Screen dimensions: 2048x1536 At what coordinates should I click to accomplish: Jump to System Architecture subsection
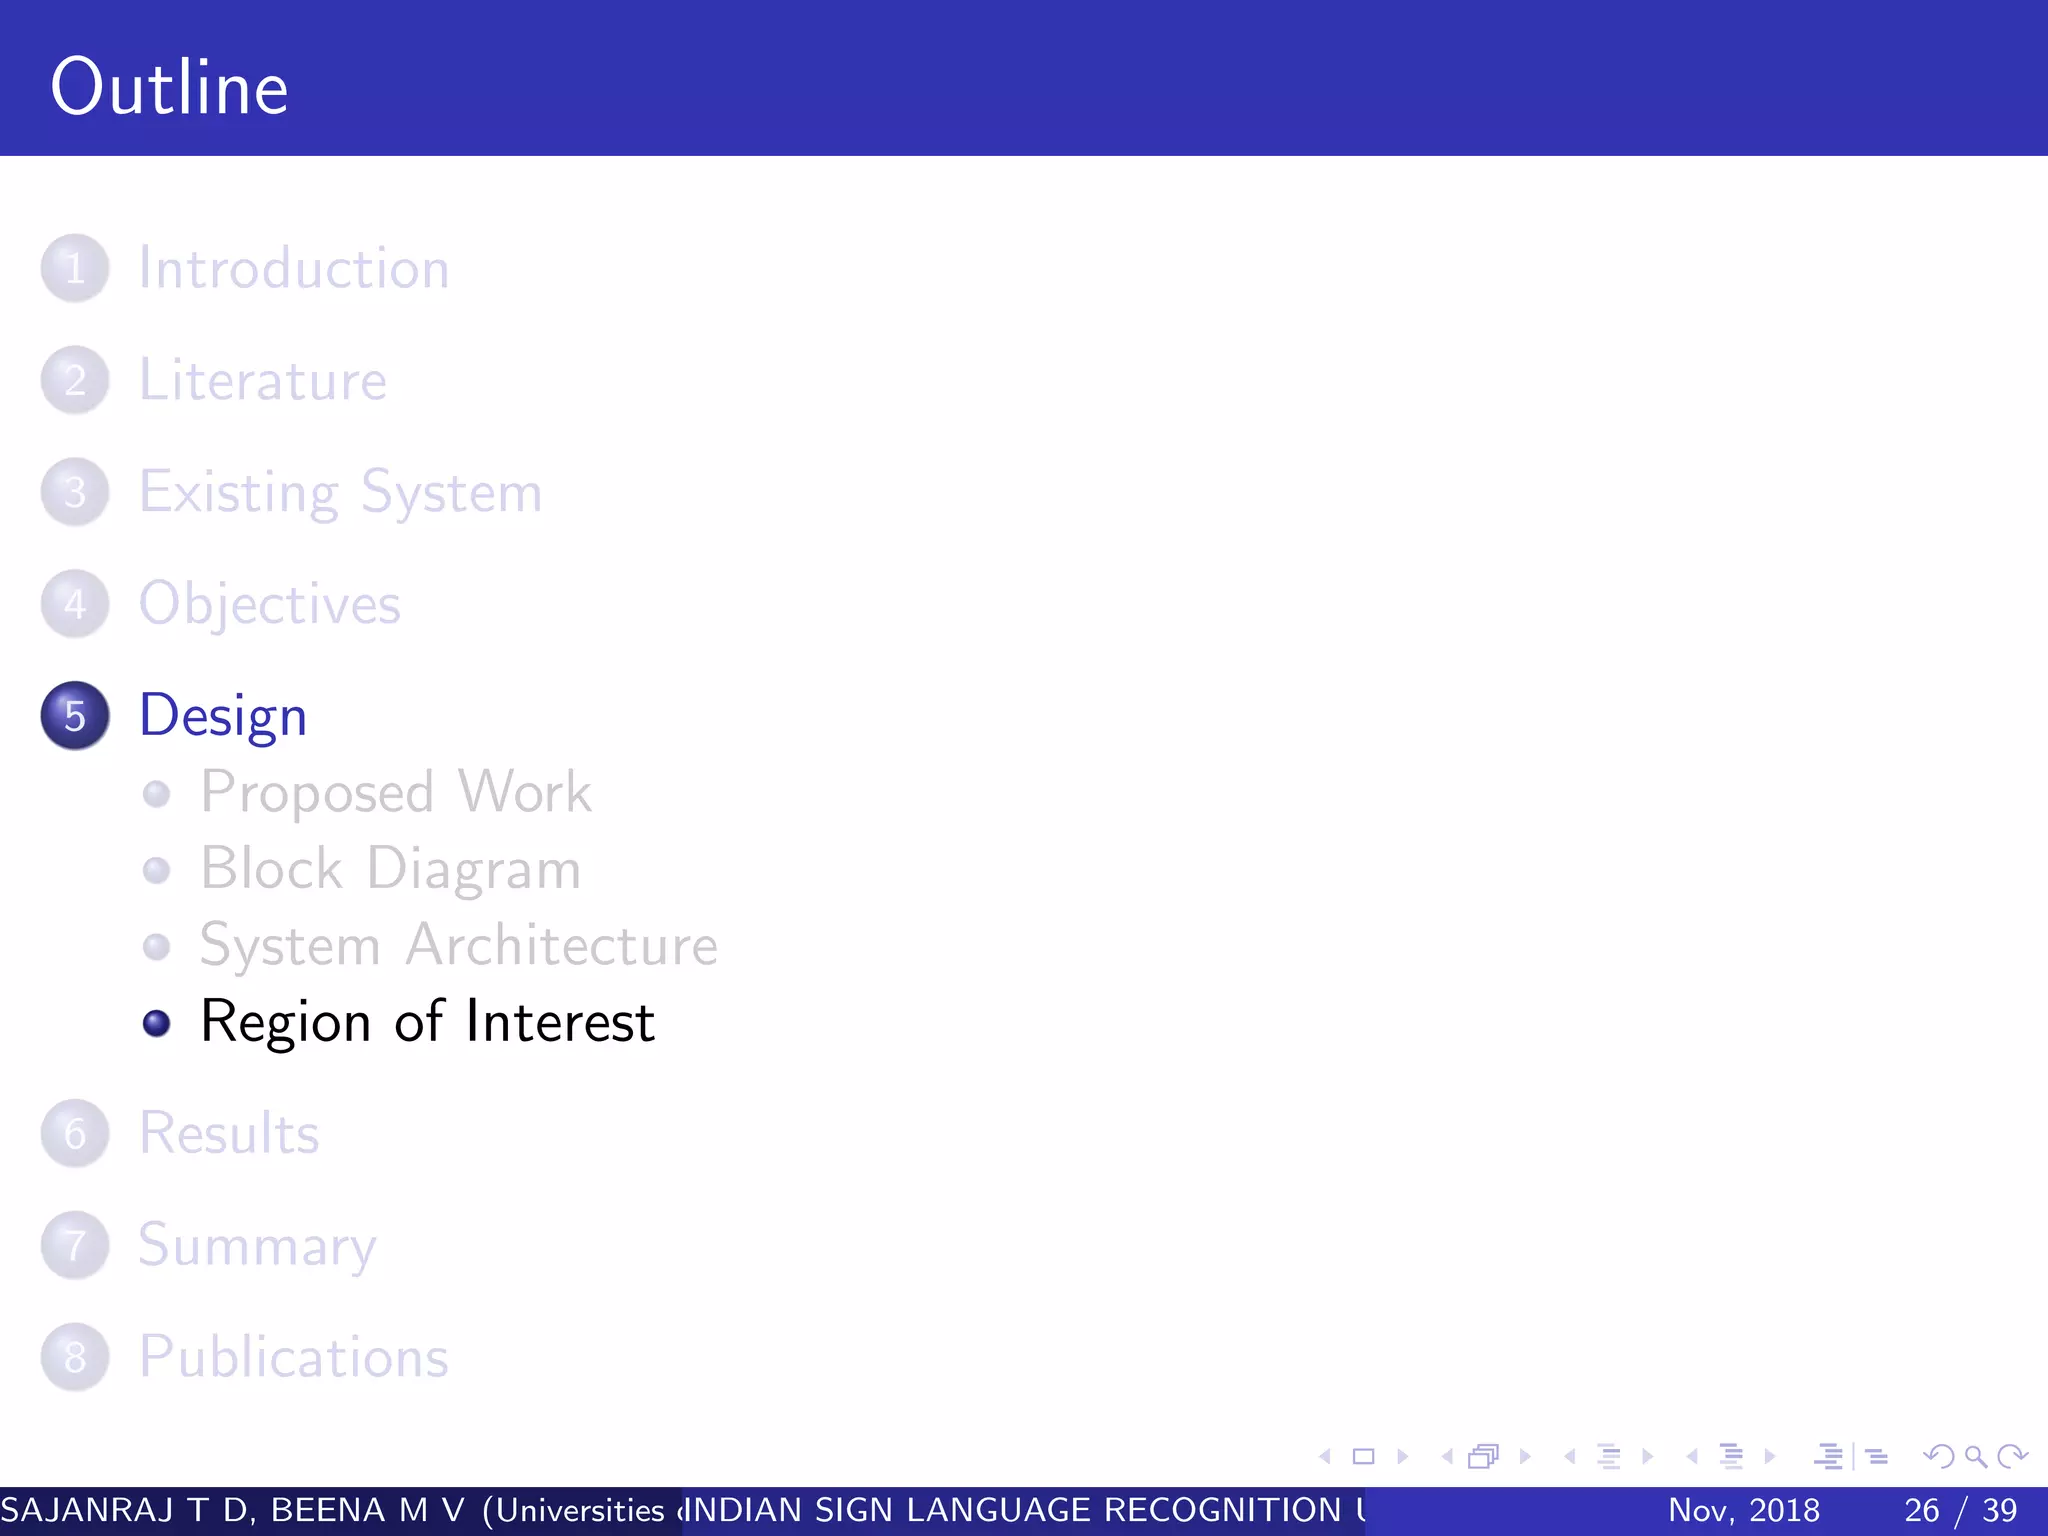(x=458, y=946)
